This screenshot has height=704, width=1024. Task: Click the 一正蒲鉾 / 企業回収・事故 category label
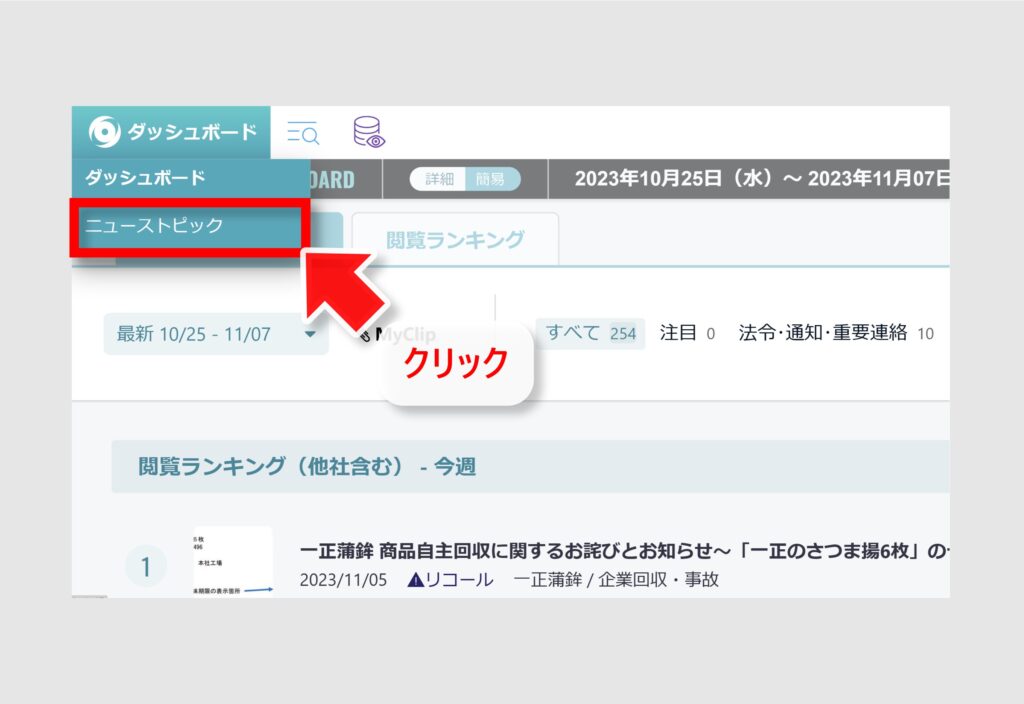[x=615, y=580]
